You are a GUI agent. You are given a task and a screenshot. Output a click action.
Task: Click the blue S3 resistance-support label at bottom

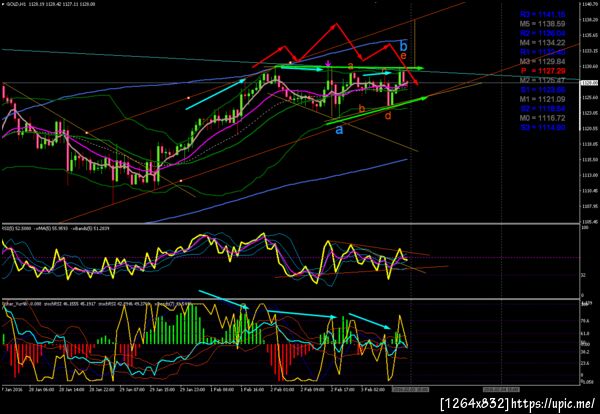pos(542,127)
